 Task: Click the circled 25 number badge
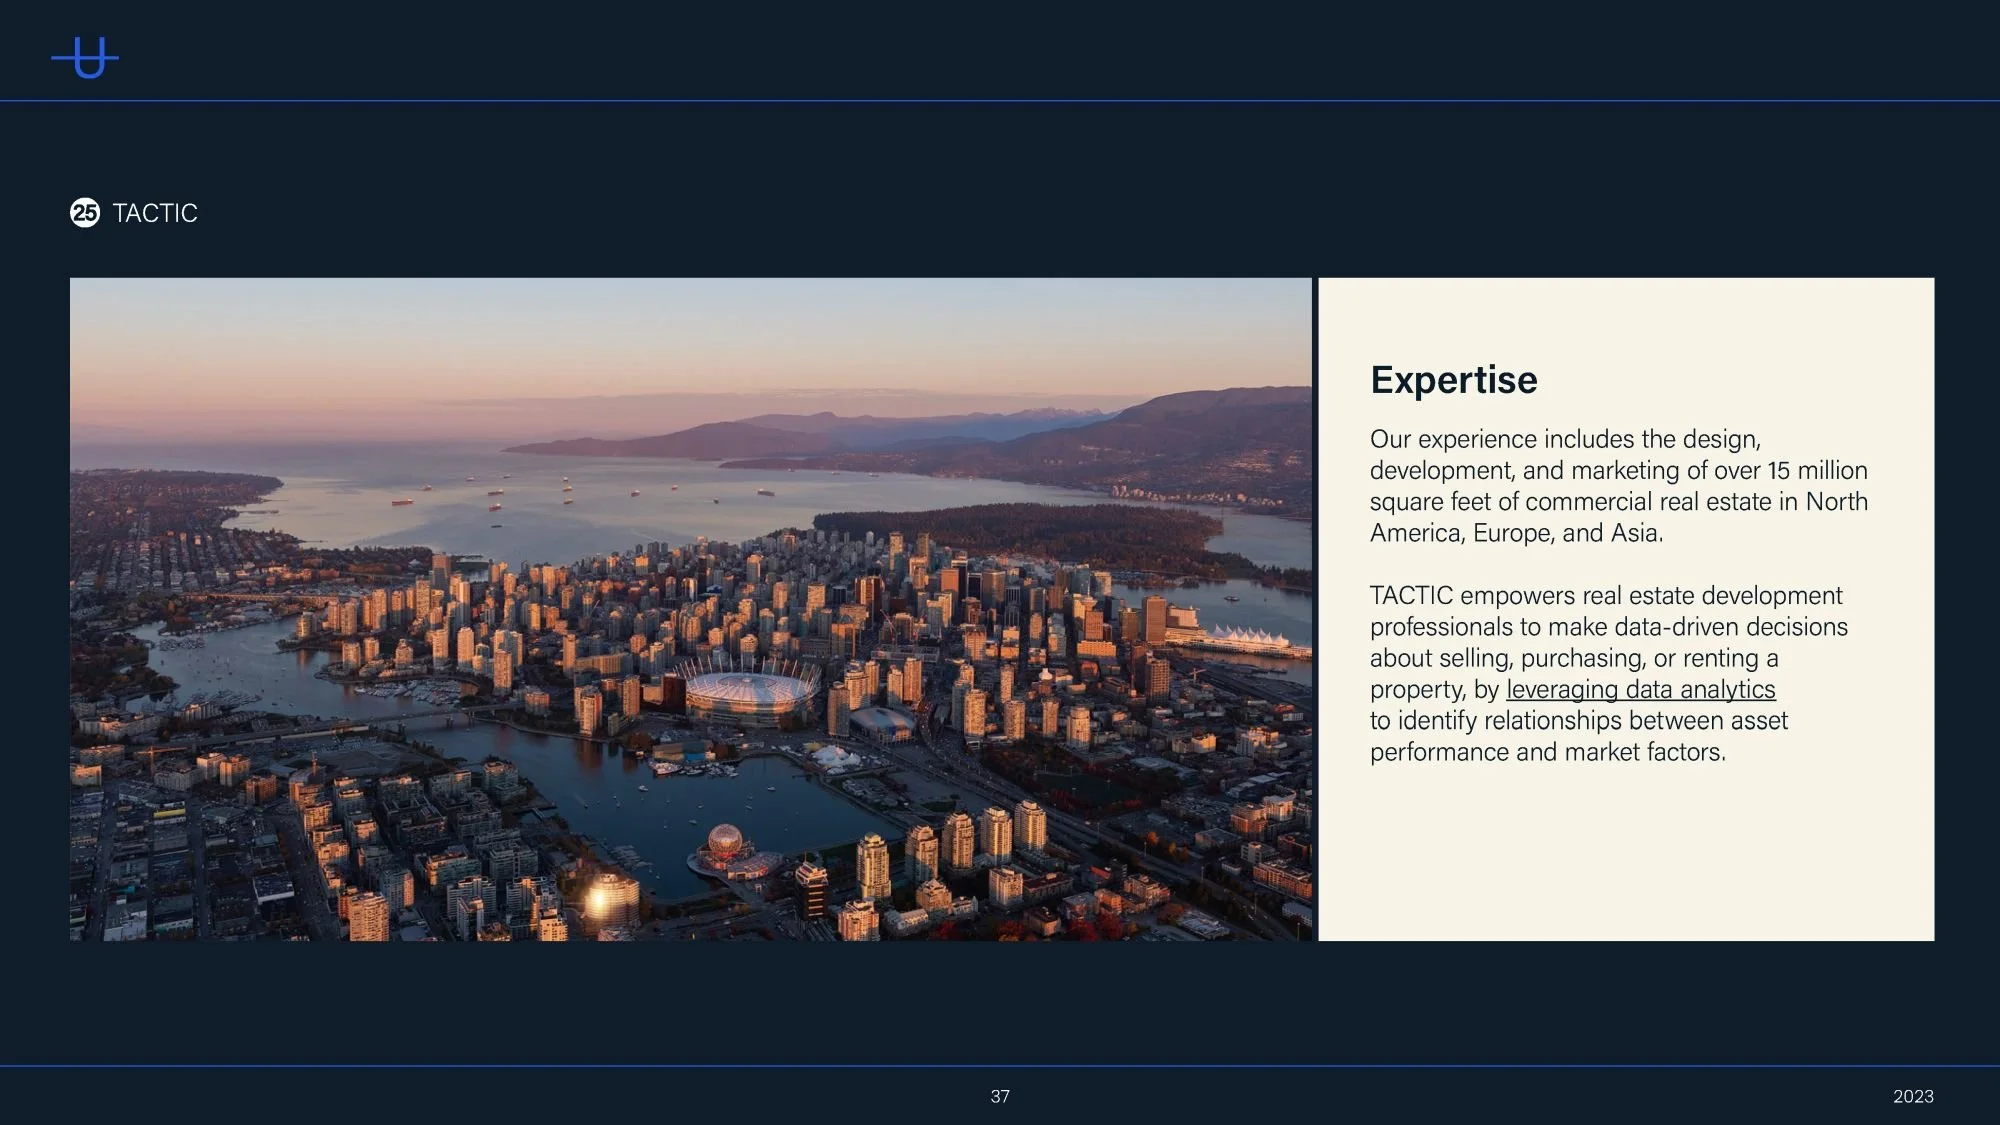click(x=85, y=213)
